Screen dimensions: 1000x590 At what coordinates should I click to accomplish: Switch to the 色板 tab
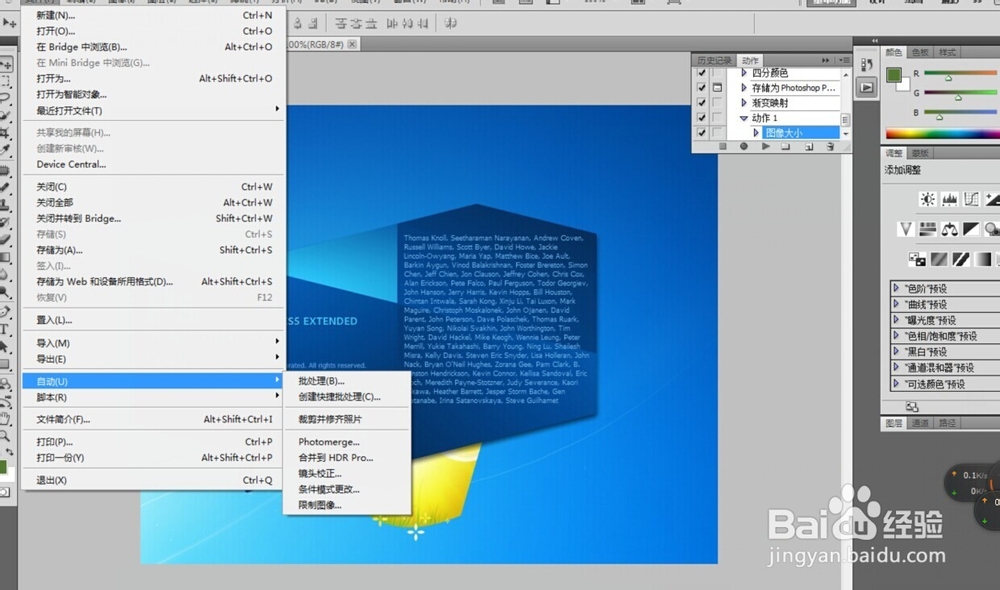[x=920, y=52]
